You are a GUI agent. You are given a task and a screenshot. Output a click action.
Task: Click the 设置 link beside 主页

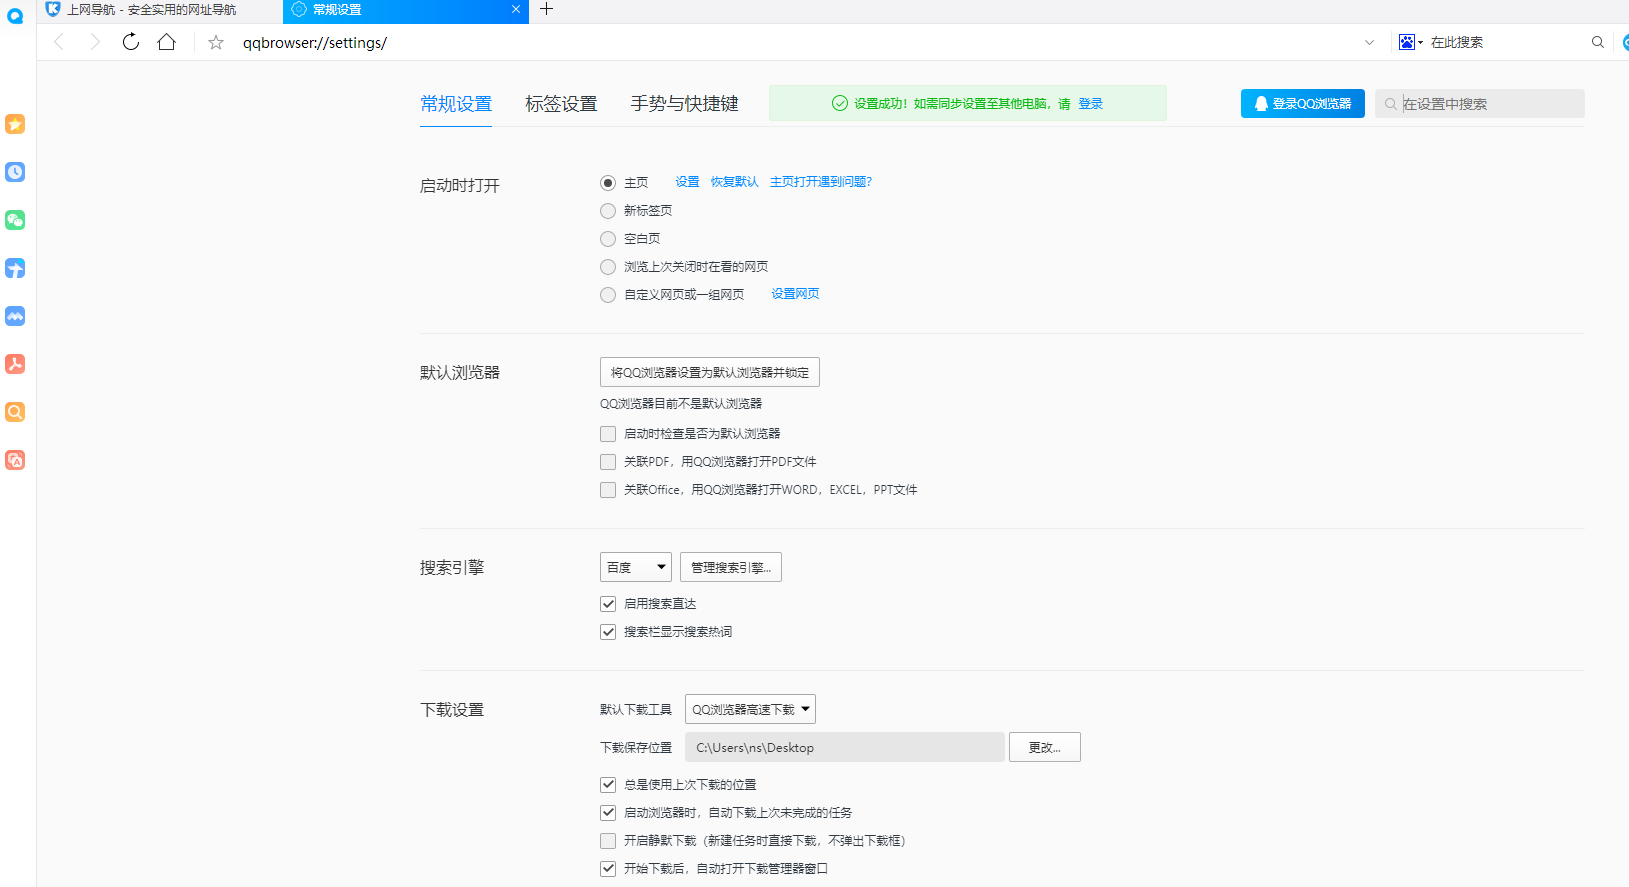(x=687, y=182)
